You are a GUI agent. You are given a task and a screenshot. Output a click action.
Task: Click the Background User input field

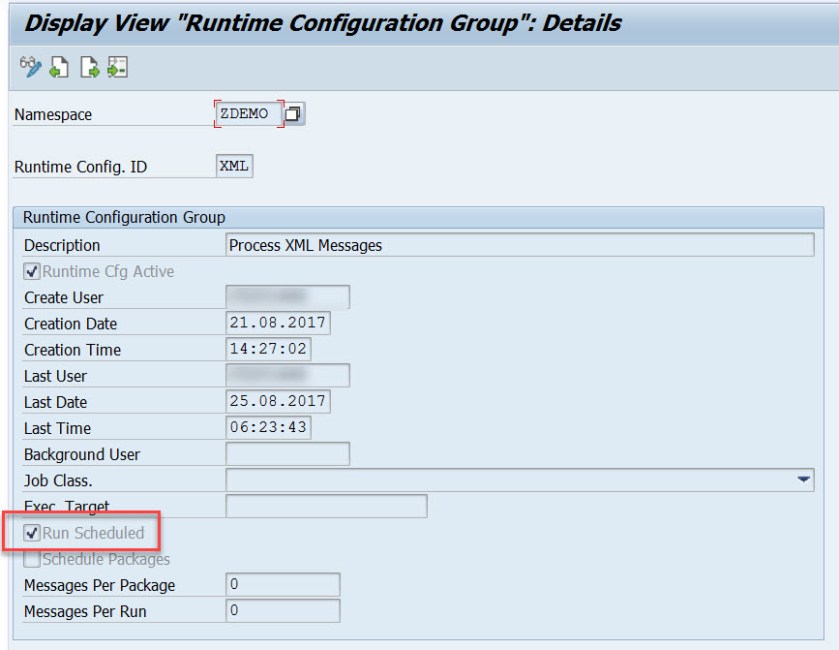click(x=287, y=454)
